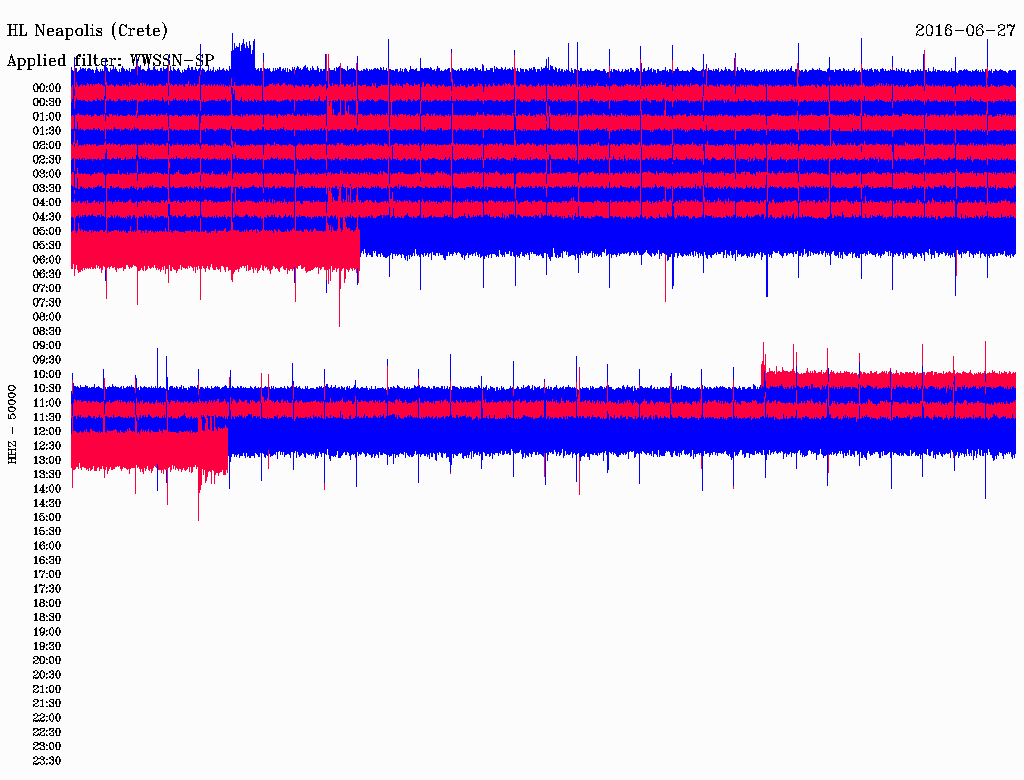Screen dimensions: 1024x780
Task: Click the 14:30 time label
Action: click(x=47, y=503)
